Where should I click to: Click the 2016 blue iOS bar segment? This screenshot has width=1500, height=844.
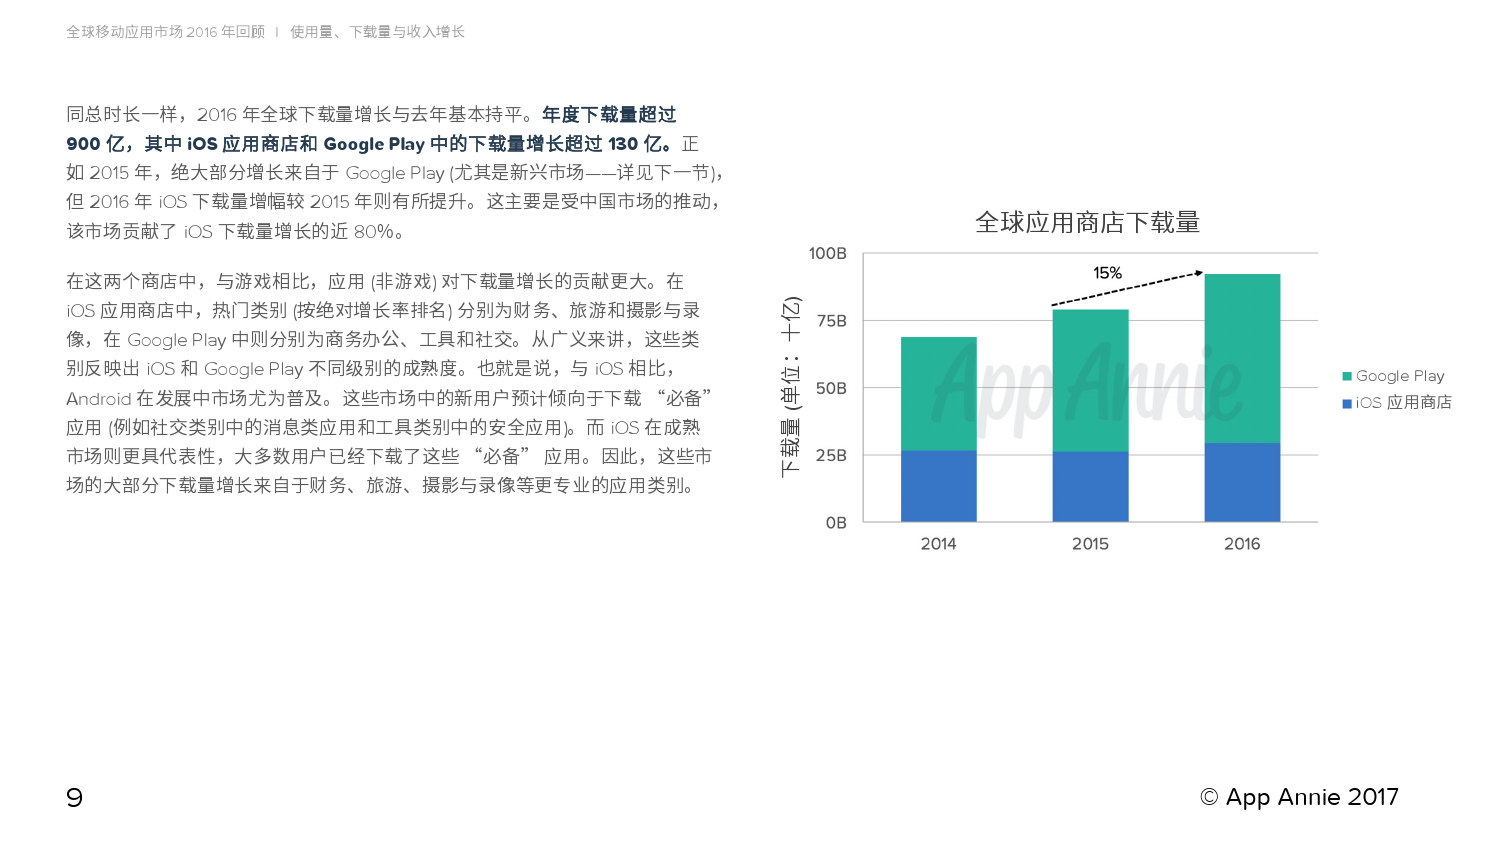(1243, 482)
